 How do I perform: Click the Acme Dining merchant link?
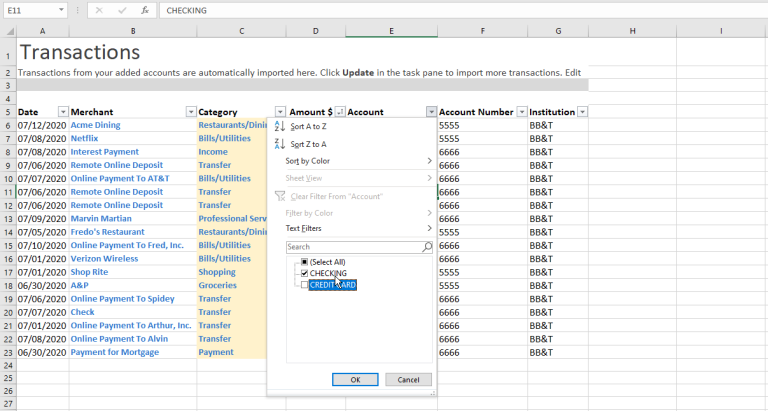96,125
